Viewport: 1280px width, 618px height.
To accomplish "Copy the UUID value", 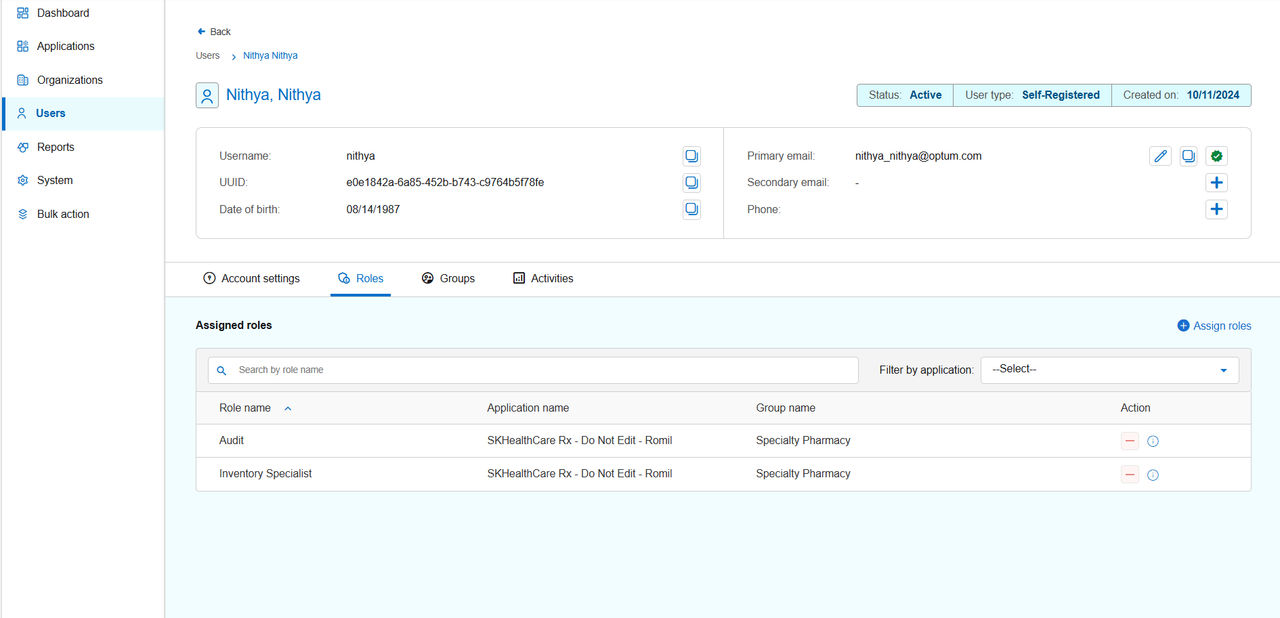I will tap(691, 182).
